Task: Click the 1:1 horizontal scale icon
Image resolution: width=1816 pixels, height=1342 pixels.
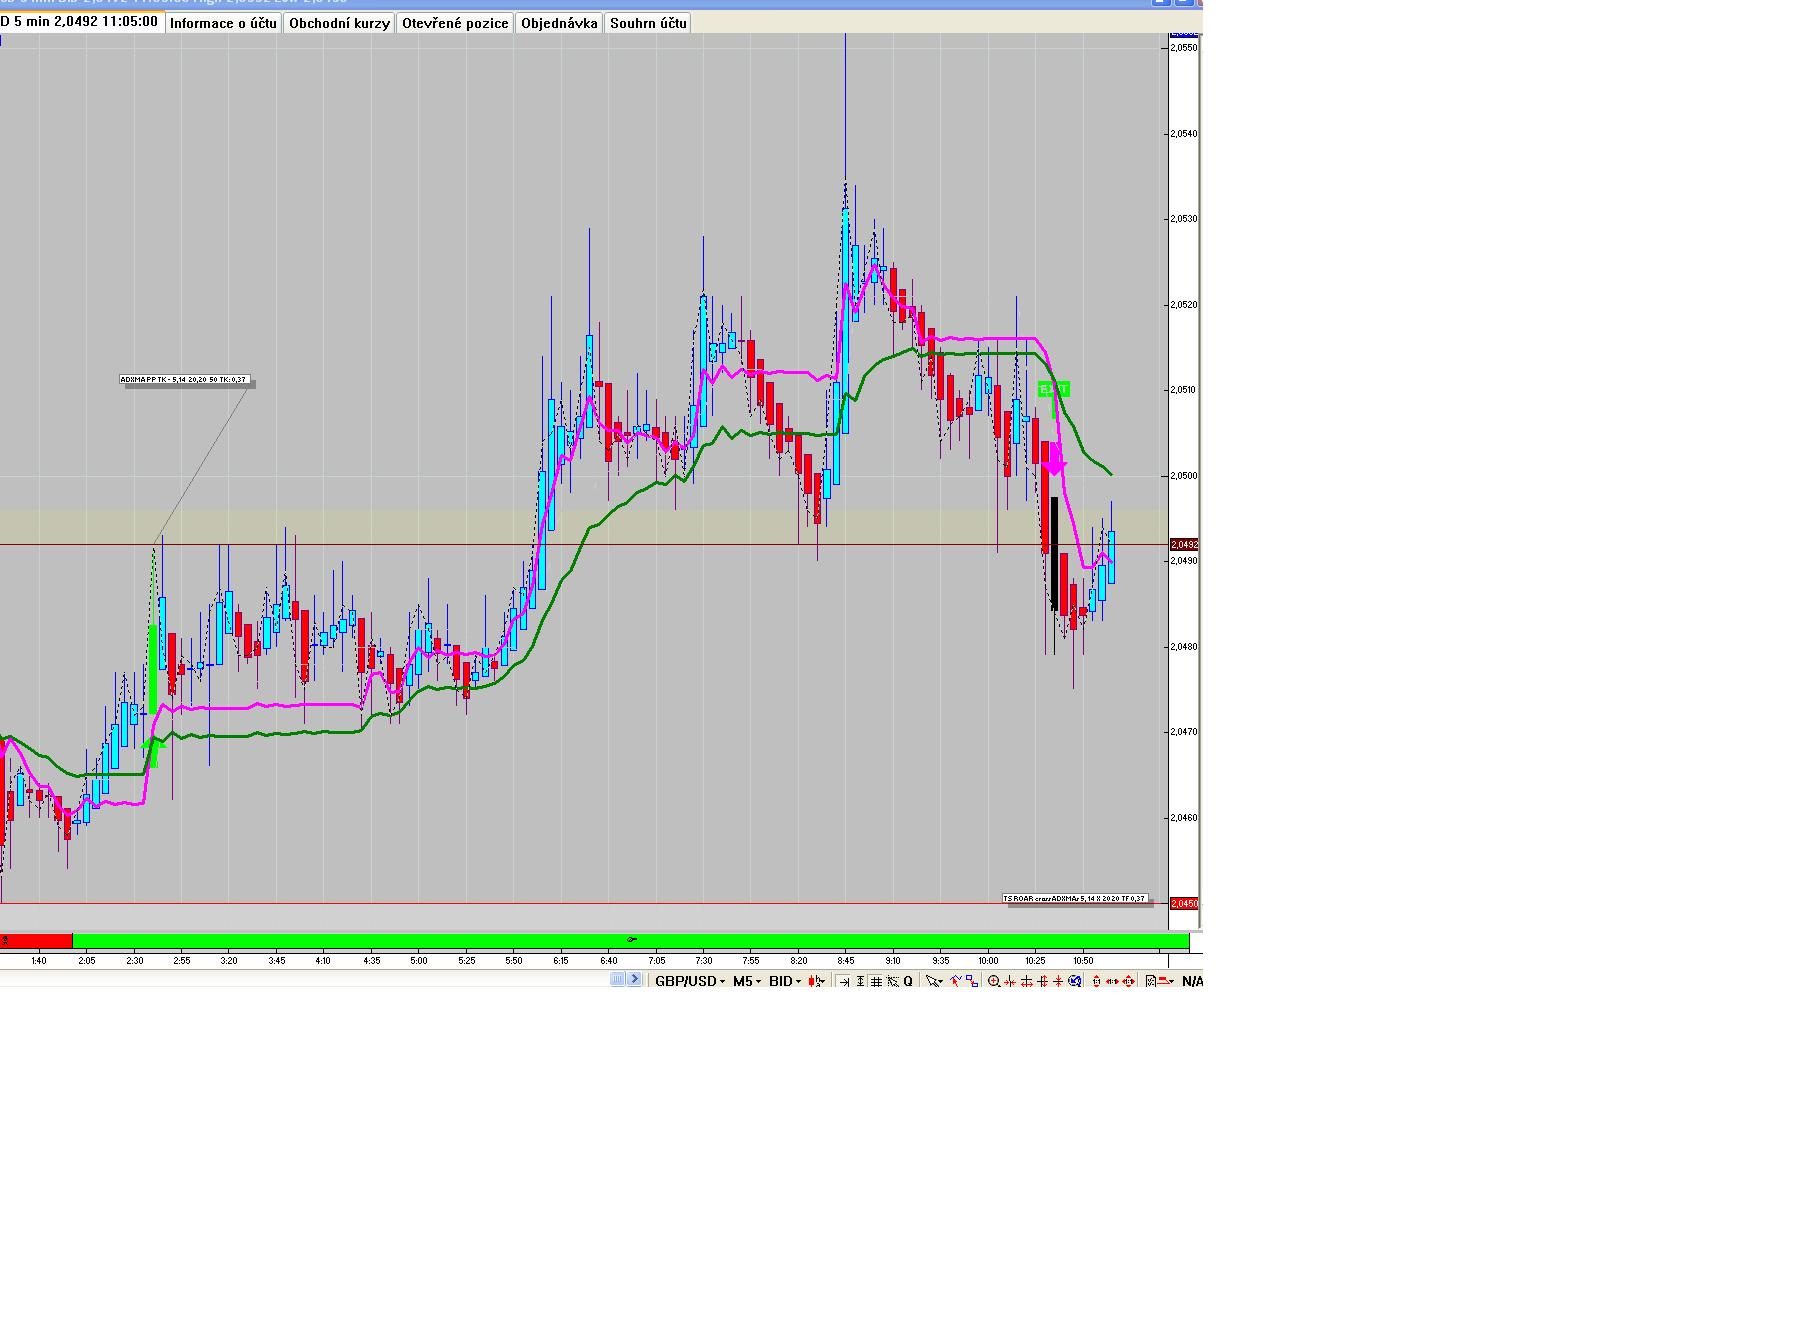Action: click(x=1112, y=981)
